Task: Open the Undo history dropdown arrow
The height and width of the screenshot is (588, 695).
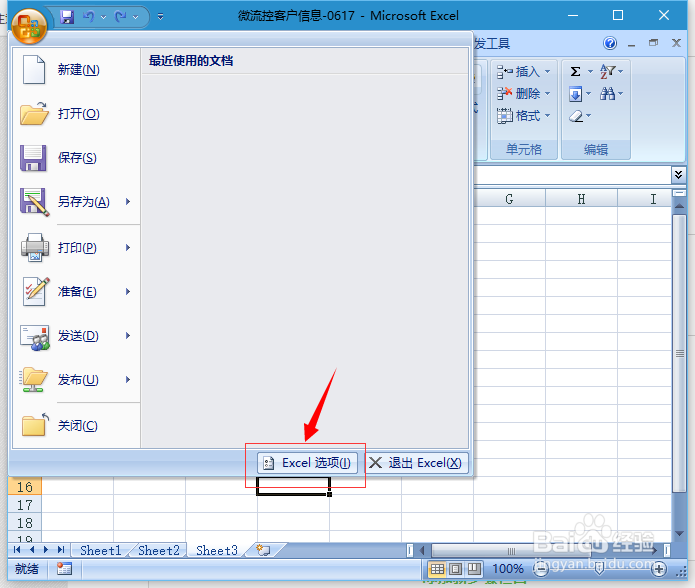Action: pos(103,17)
